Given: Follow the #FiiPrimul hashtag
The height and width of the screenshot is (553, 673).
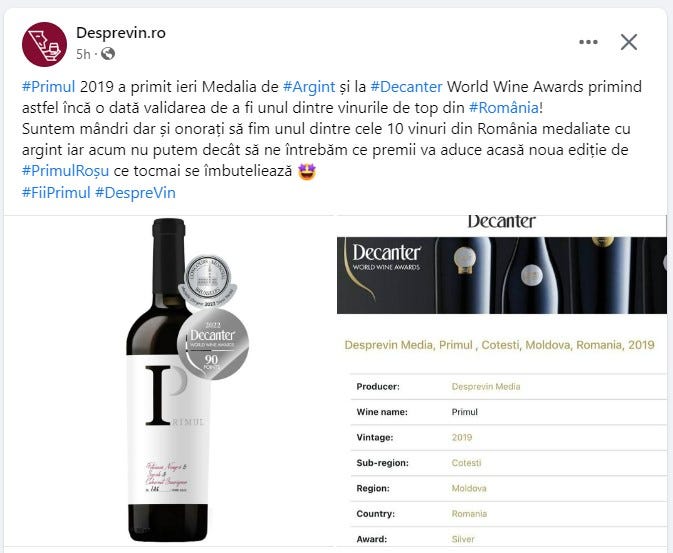Looking at the screenshot, I should (x=56, y=192).
